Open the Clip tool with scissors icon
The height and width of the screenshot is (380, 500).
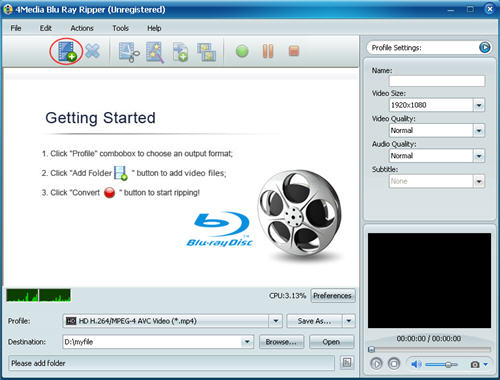pos(129,52)
